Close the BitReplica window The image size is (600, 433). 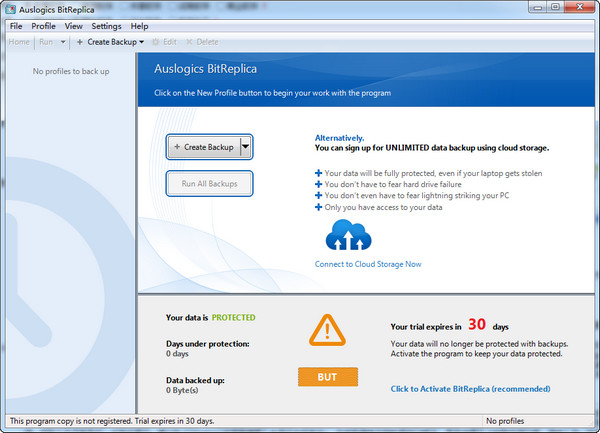[579, 7]
